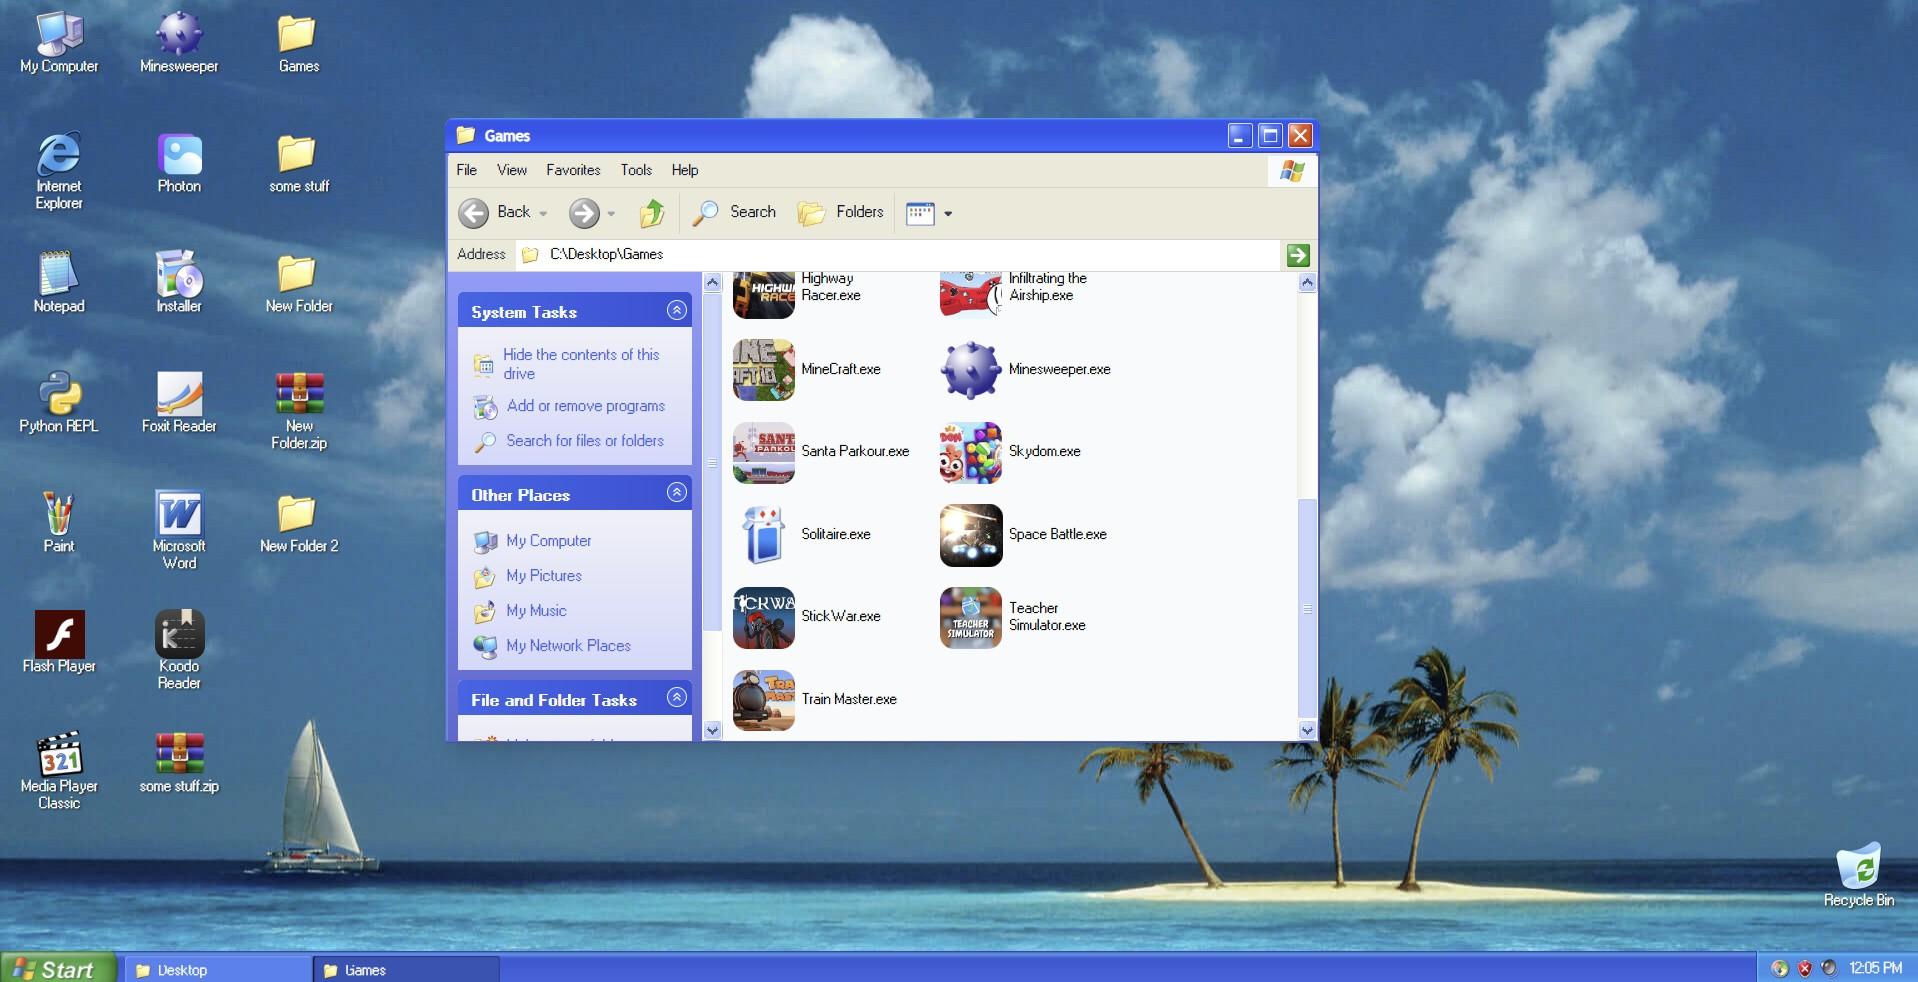Open My Music from Other Places
The image size is (1918, 982).
536,611
